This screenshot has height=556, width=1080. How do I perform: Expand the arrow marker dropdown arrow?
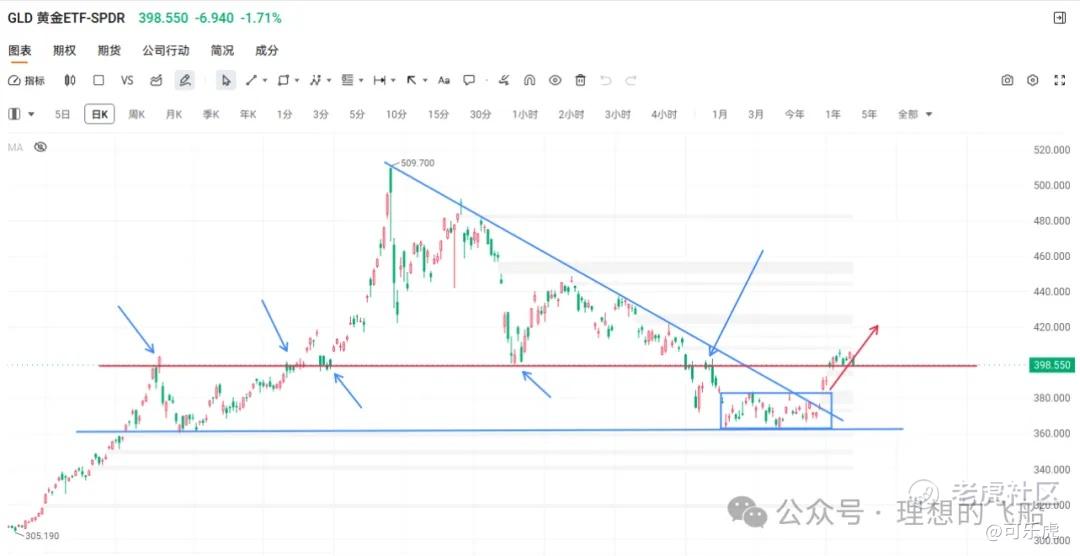425,81
